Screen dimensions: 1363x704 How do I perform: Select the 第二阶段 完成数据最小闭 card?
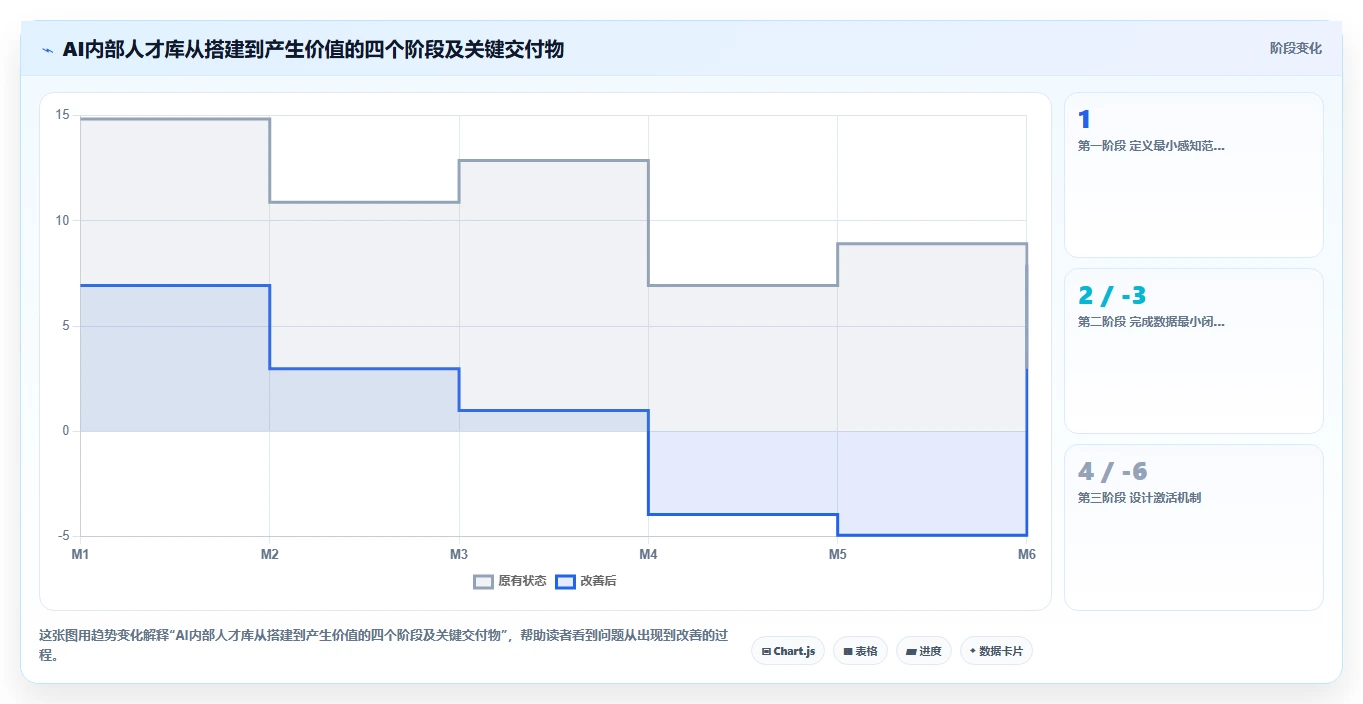tap(1194, 351)
